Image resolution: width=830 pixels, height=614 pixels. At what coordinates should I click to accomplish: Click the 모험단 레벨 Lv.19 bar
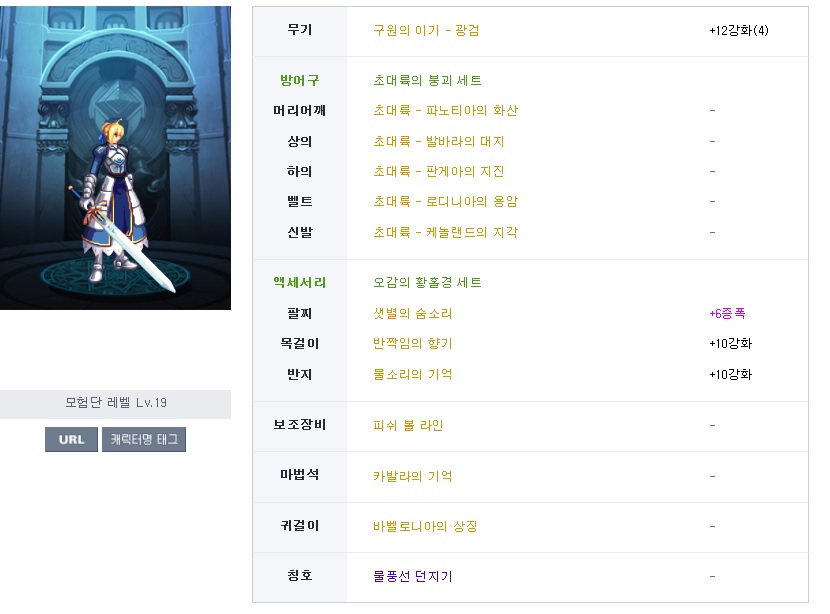pos(115,403)
